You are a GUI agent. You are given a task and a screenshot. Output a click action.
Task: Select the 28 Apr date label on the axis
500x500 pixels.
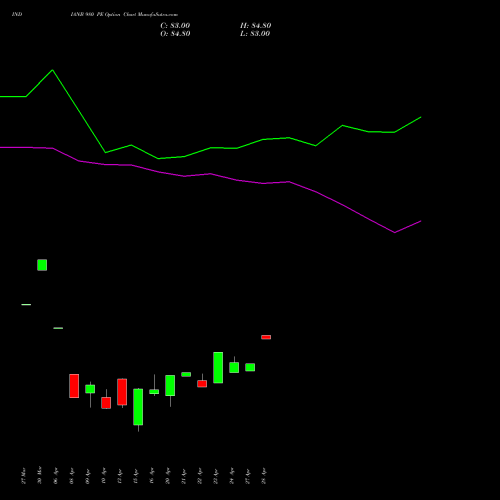click(x=263, y=477)
